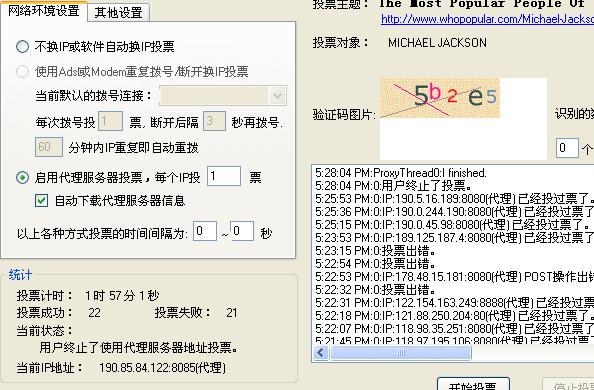Click the 每个IP投 votes input field
594x390 pixels.
[x=224, y=176]
